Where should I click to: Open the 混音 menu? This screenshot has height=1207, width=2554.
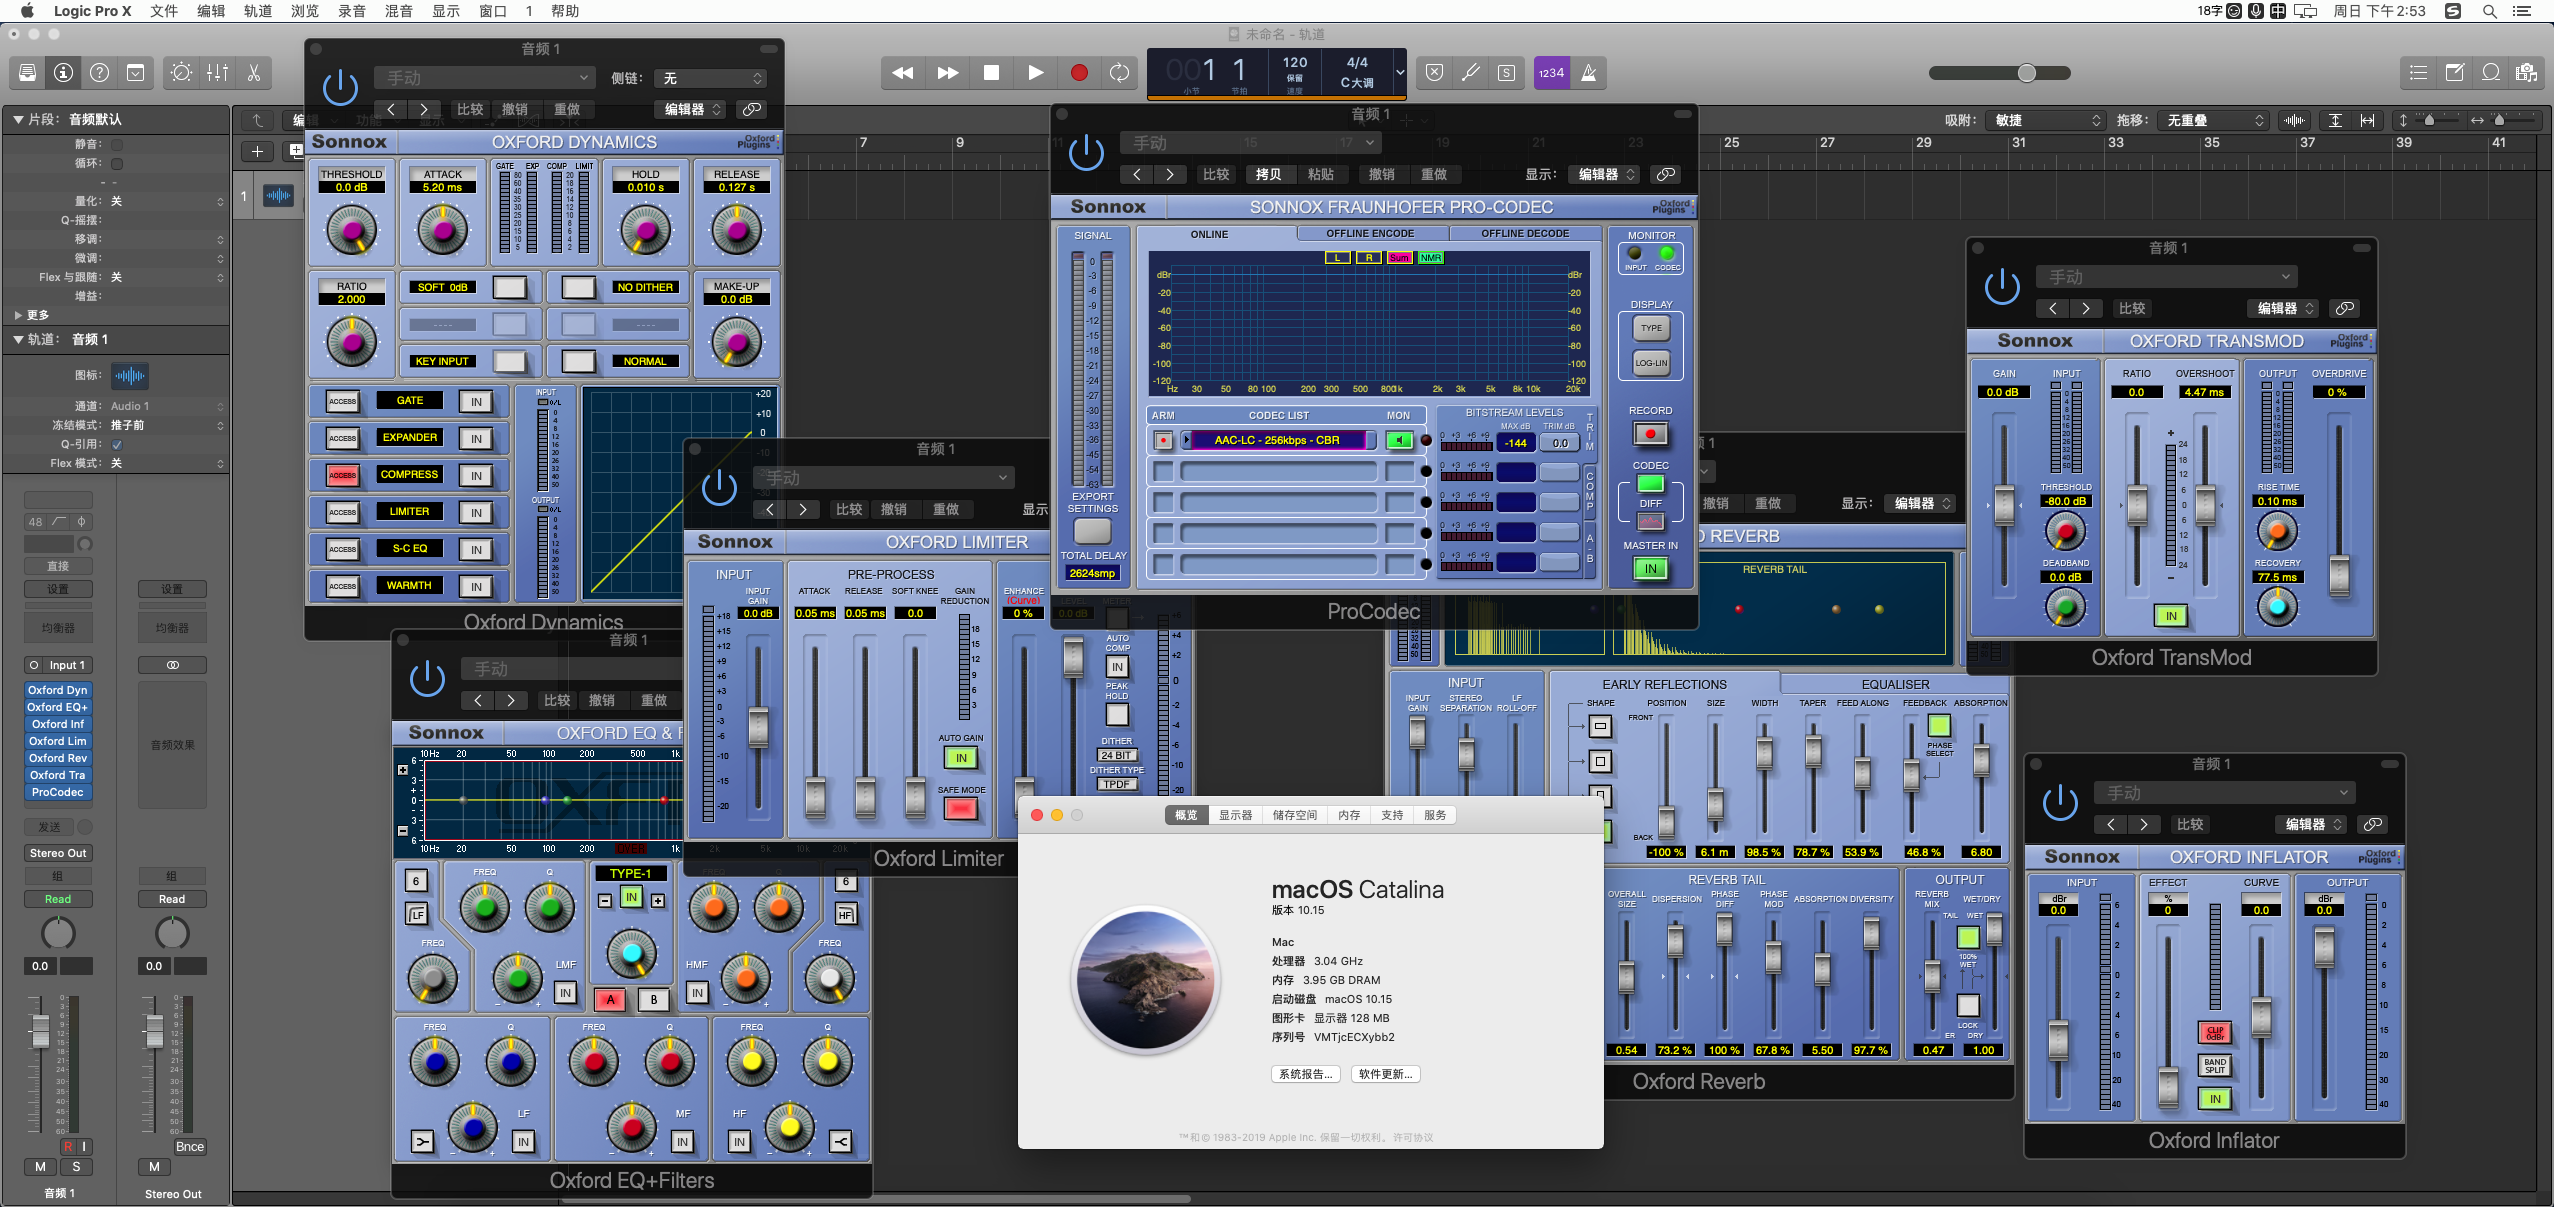coord(399,11)
